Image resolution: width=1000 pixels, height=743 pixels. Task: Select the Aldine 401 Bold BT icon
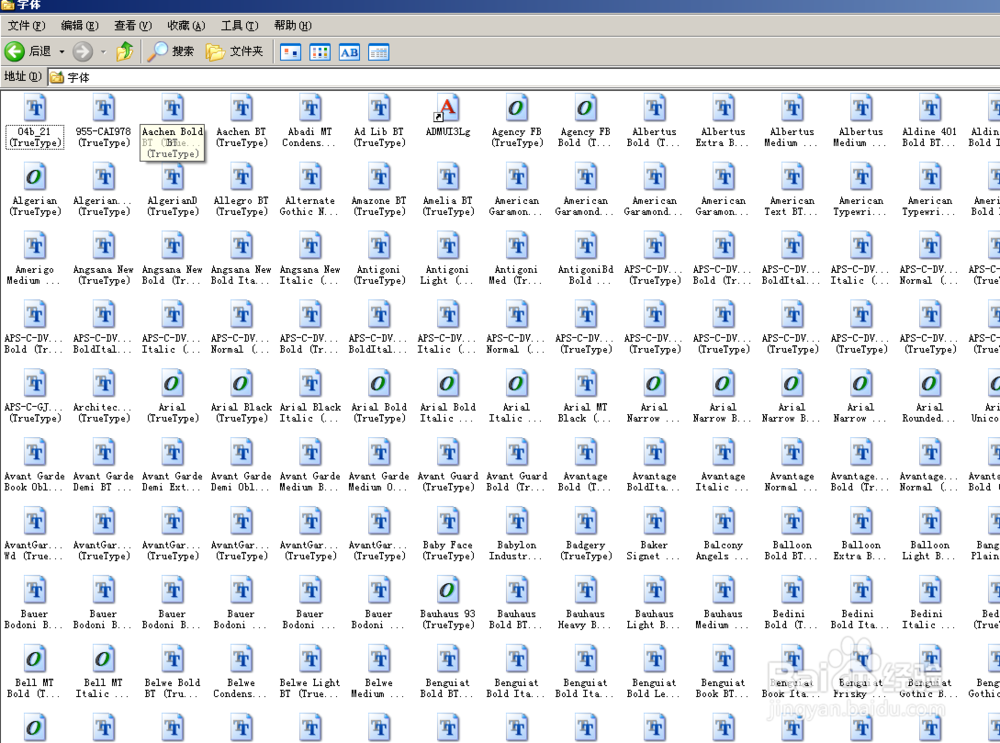pyautogui.click(x=930, y=107)
